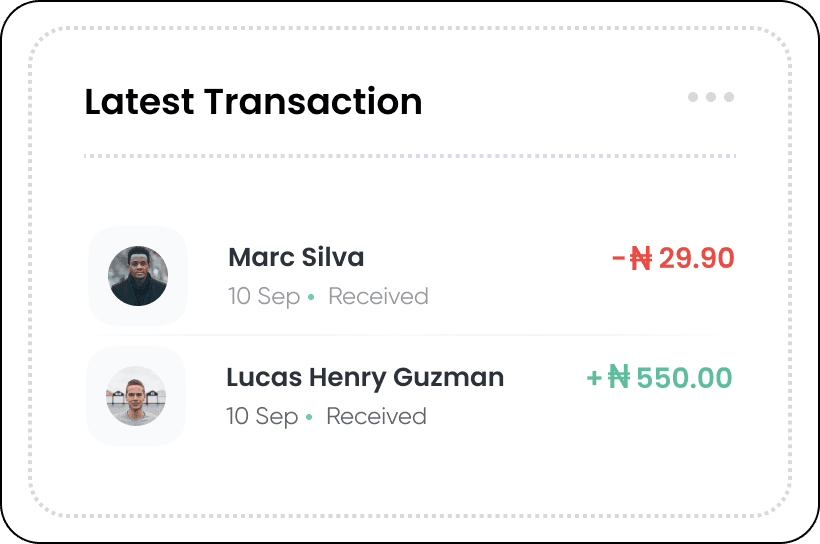
Task: Select the Lucas Henry Guzman name
Action: point(365,377)
